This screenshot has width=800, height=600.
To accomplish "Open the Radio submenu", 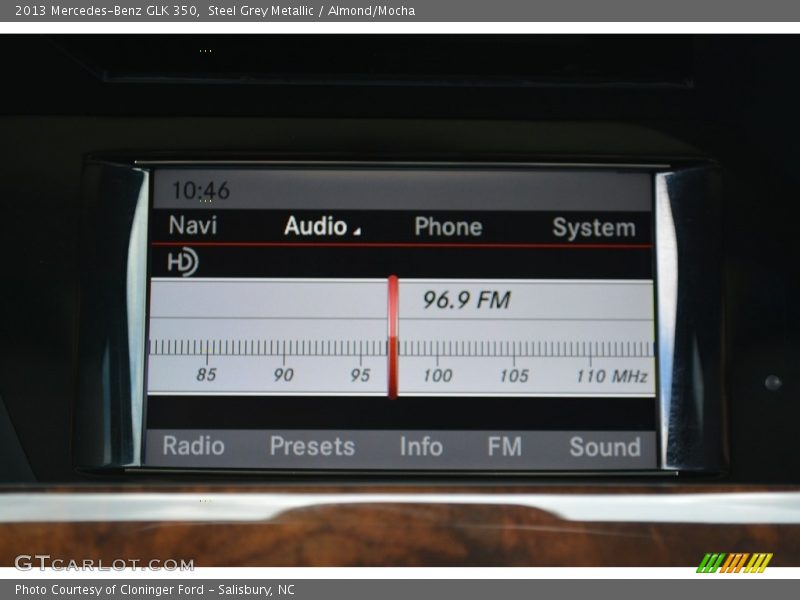I will [193, 446].
